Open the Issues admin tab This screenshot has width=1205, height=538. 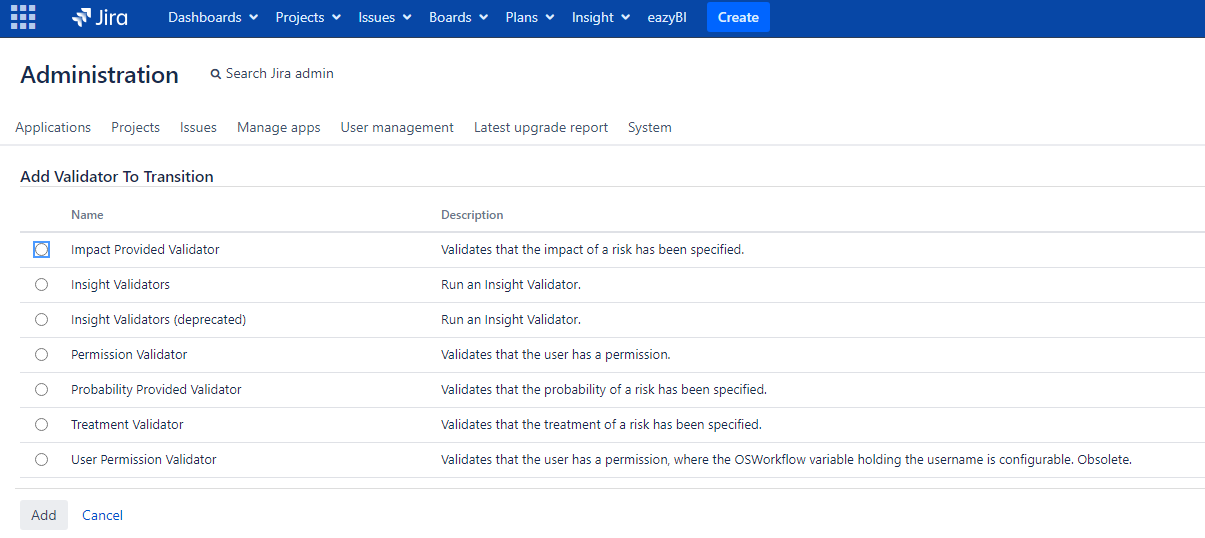click(x=198, y=127)
